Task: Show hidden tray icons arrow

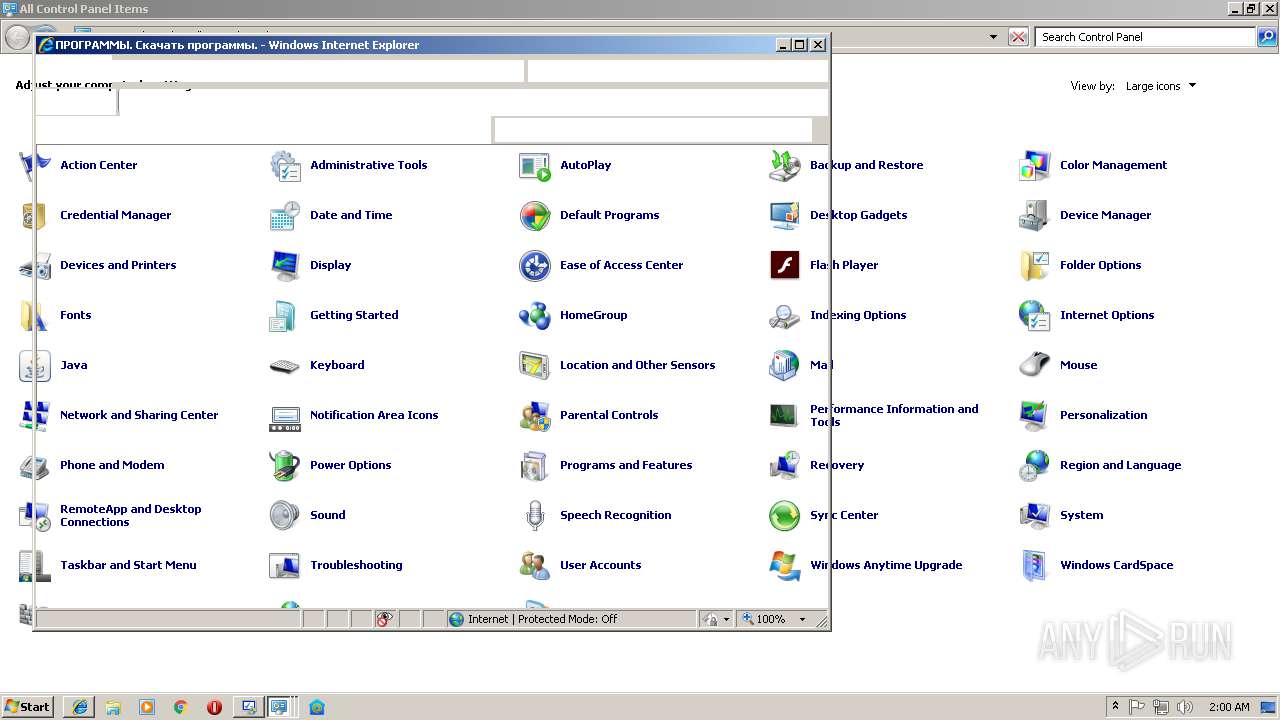Action: [1116, 707]
